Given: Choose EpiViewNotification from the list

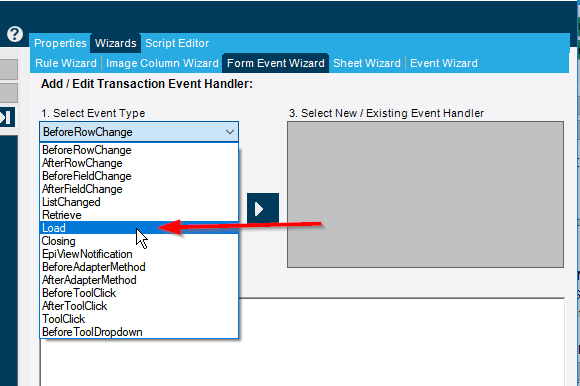Looking at the screenshot, I should [x=139, y=254].
